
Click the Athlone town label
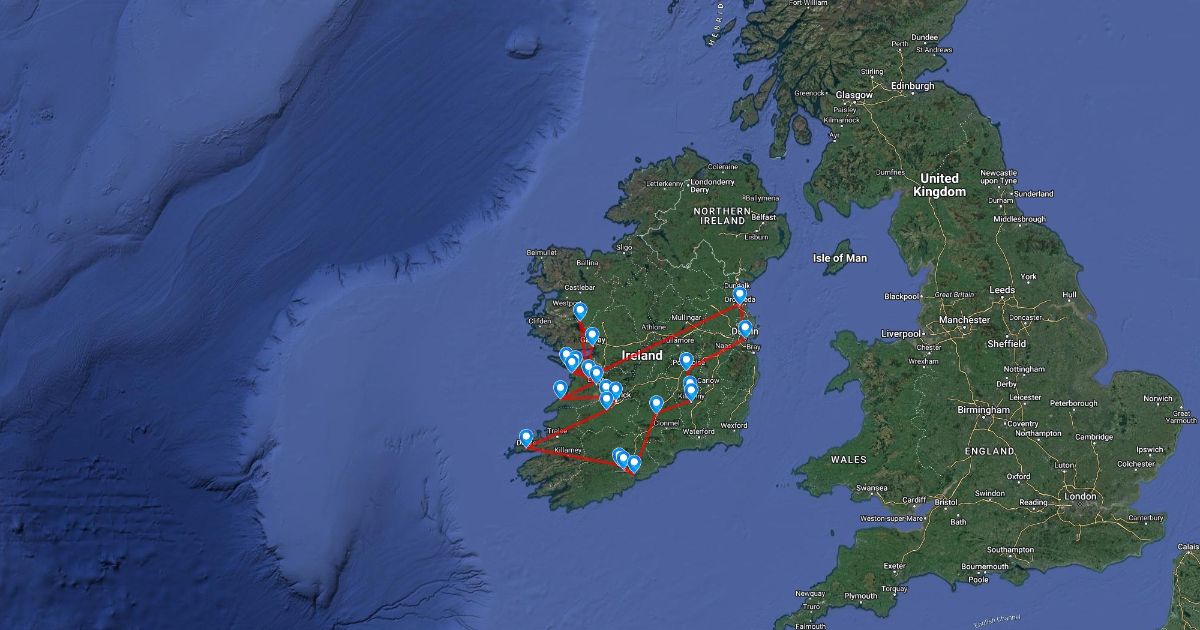653,326
